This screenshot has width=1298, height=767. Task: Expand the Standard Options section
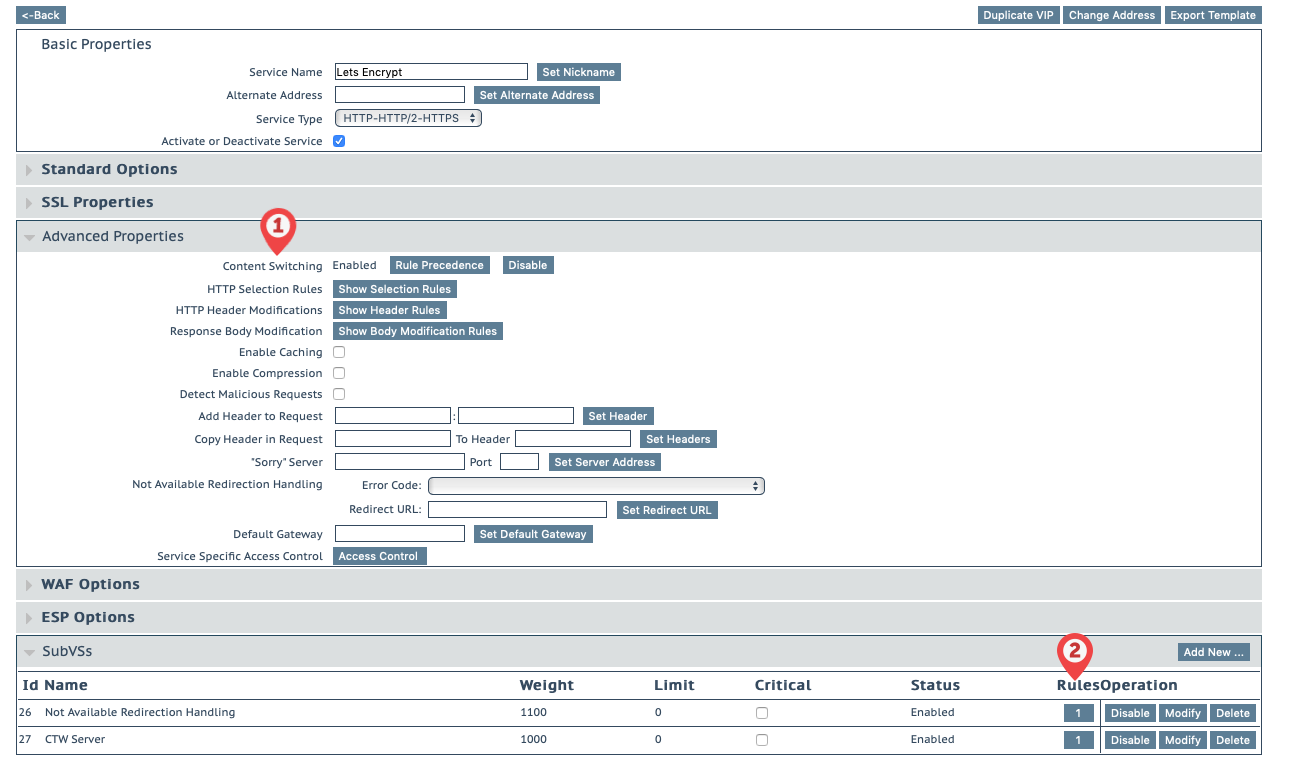[x=109, y=169]
